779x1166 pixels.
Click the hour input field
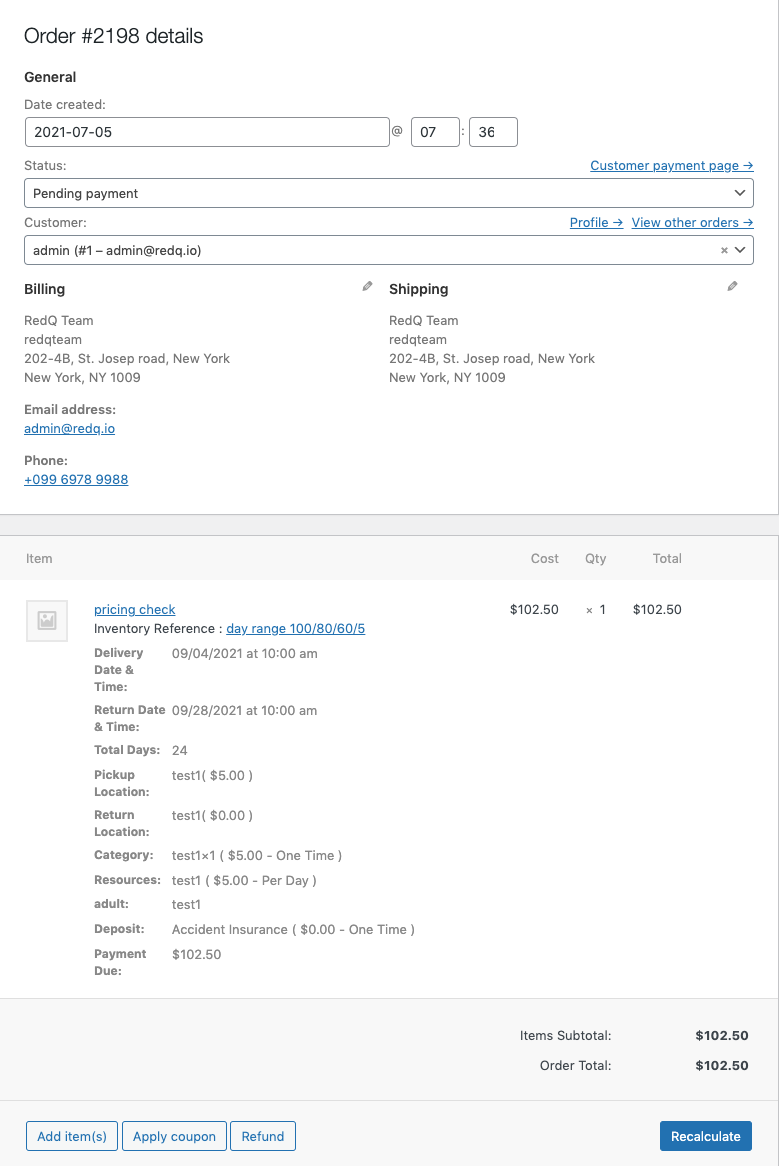click(x=435, y=132)
